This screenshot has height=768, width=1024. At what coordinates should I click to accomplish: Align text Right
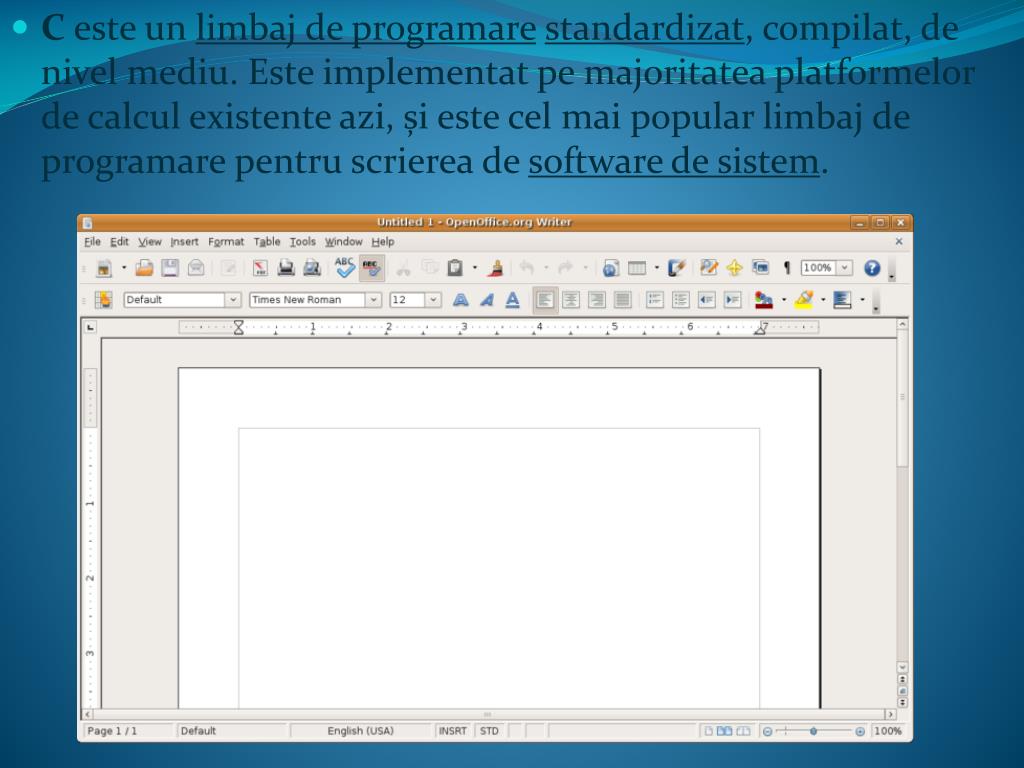(x=597, y=300)
